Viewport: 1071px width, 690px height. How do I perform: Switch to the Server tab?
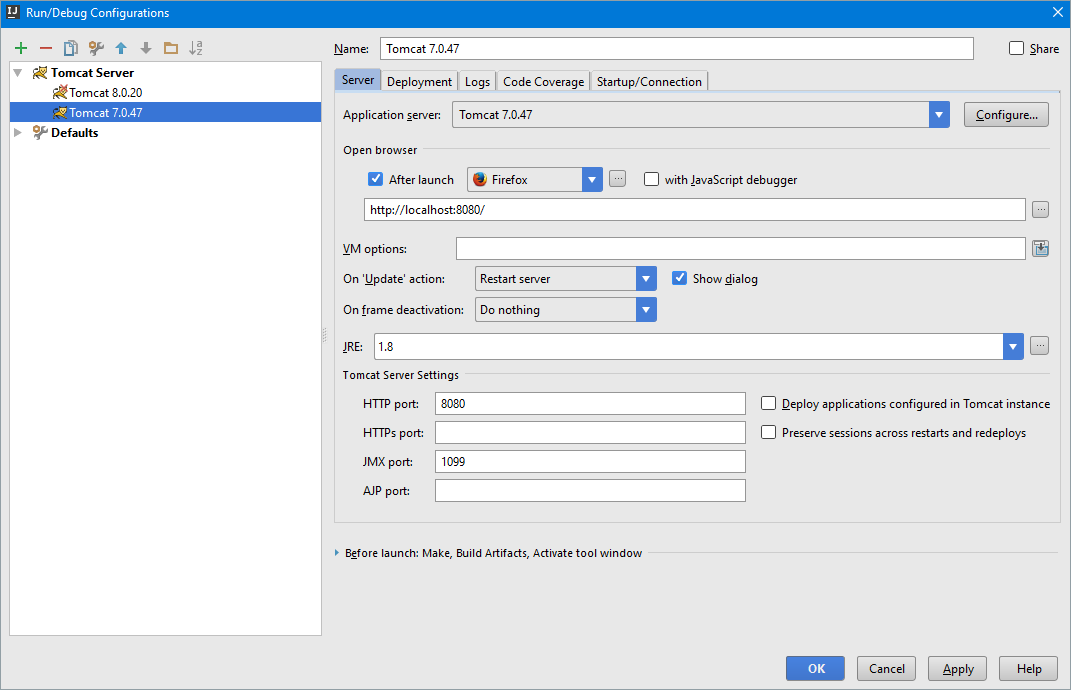[x=358, y=80]
